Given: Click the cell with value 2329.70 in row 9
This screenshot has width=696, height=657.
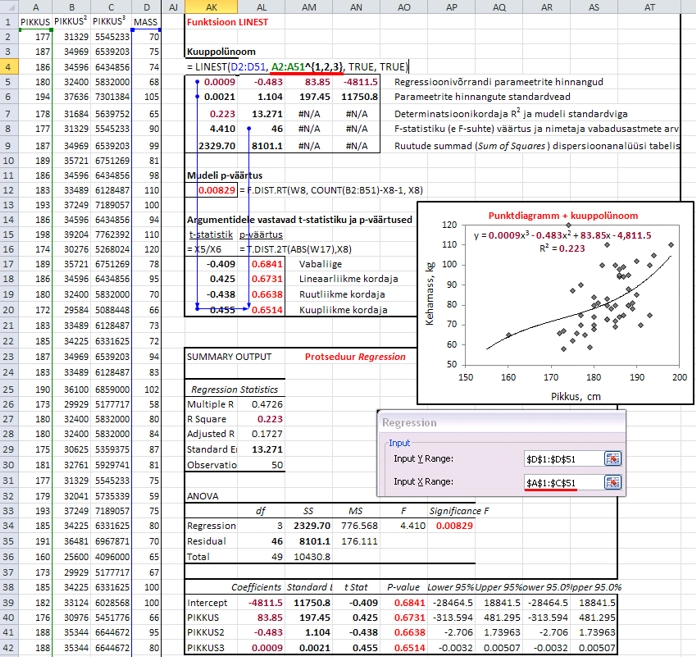Looking at the screenshot, I should pos(212,146).
